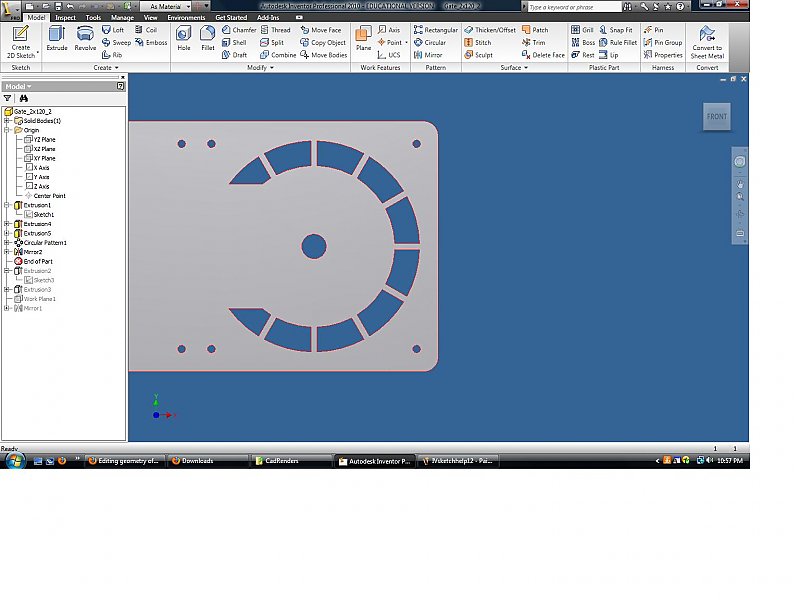Expand the Circular Pattern1 node
Viewport: 800px width, 600px height.
coord(7,243)
